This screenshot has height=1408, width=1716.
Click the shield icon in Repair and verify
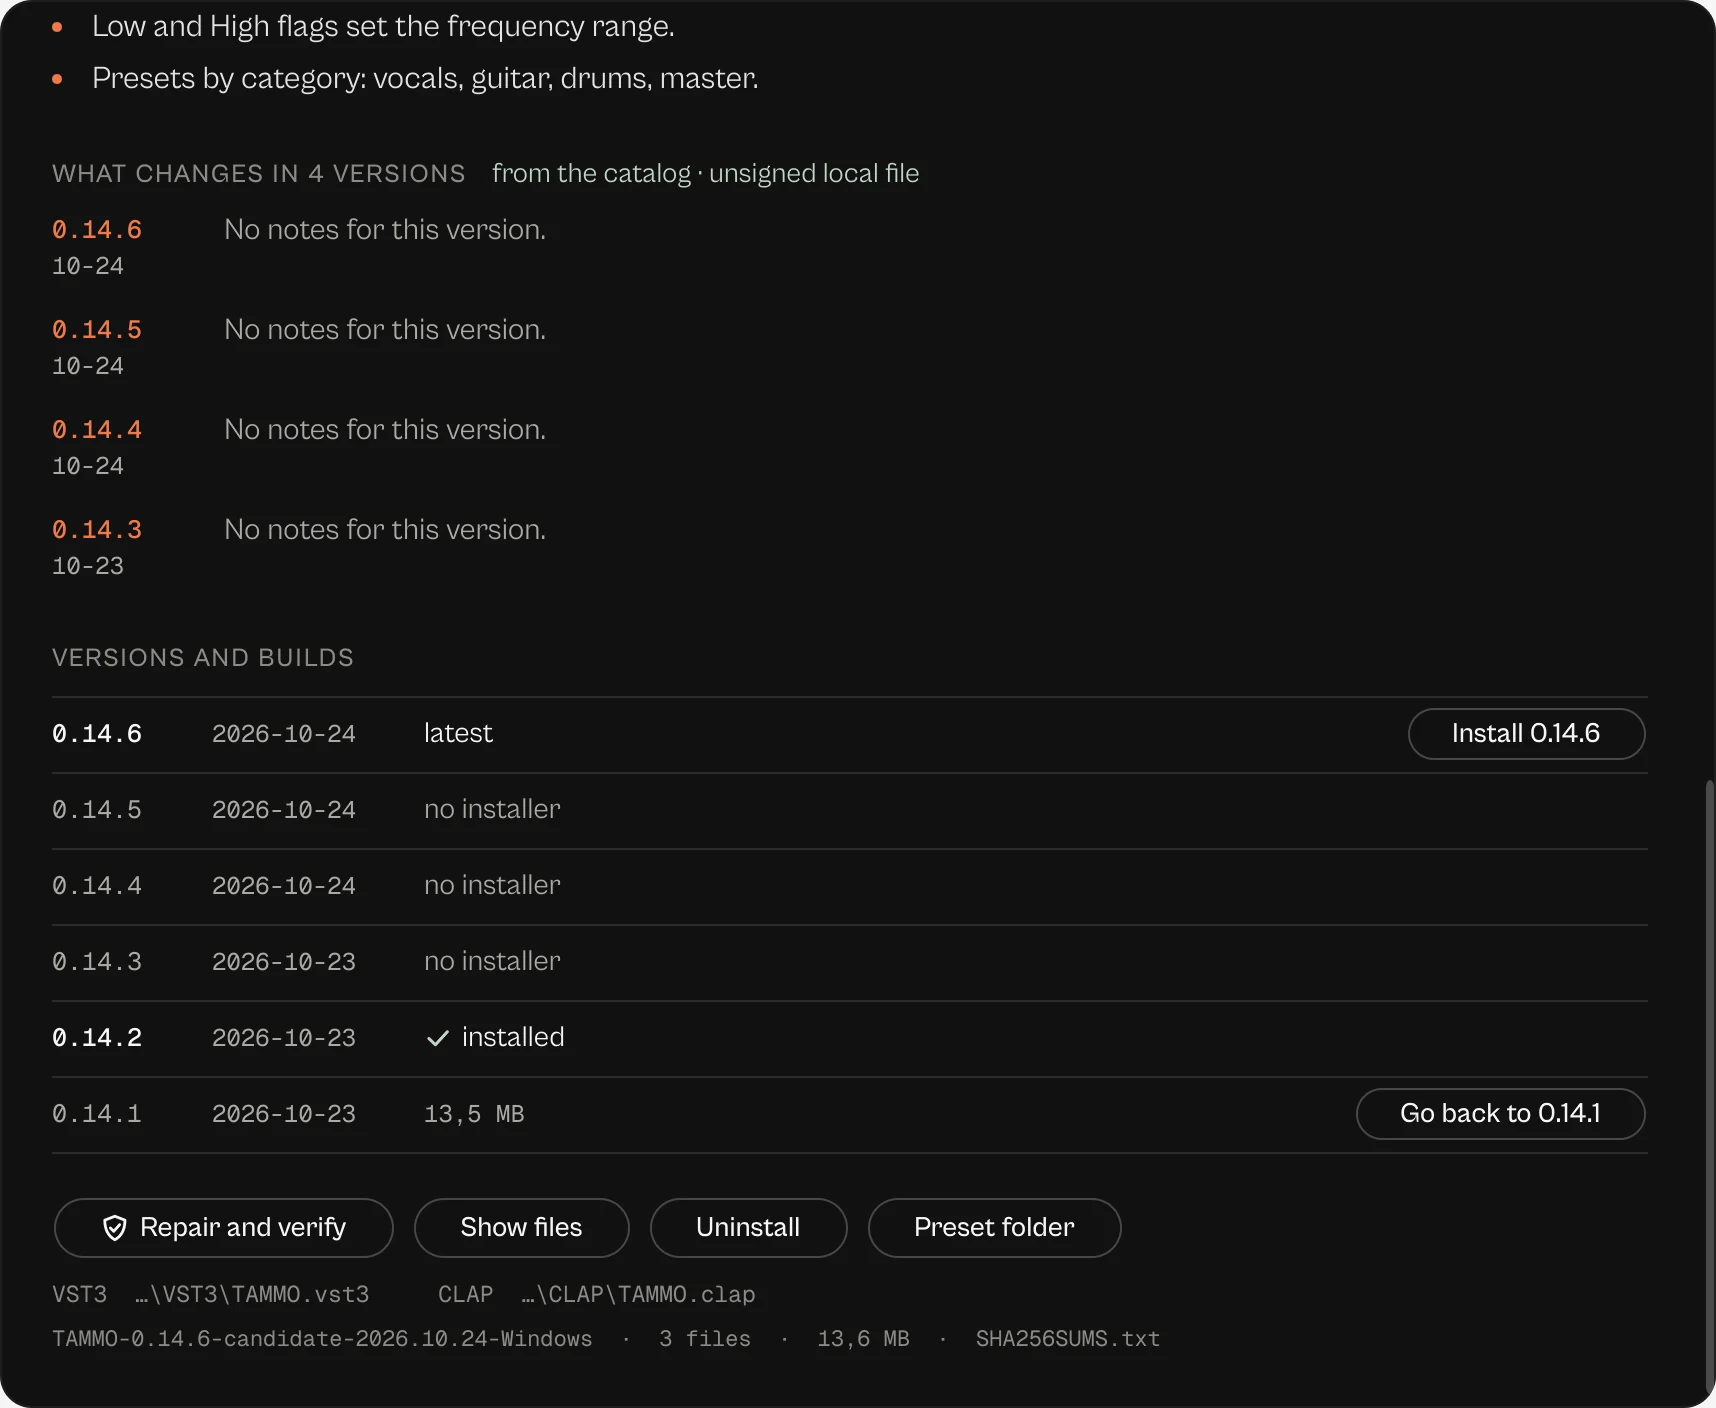tap(115, 1228)
